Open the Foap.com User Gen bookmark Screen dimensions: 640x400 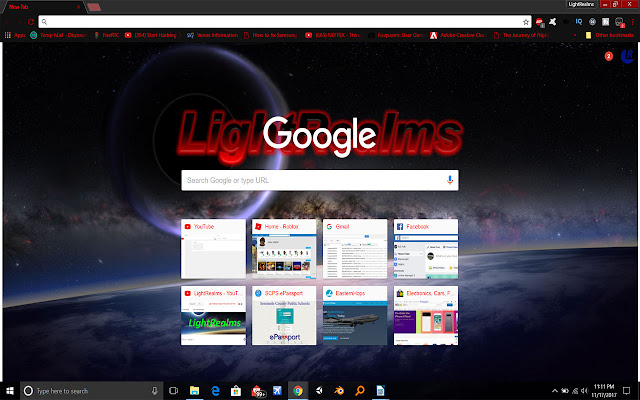pyautogui.click(x=395, y=36)
